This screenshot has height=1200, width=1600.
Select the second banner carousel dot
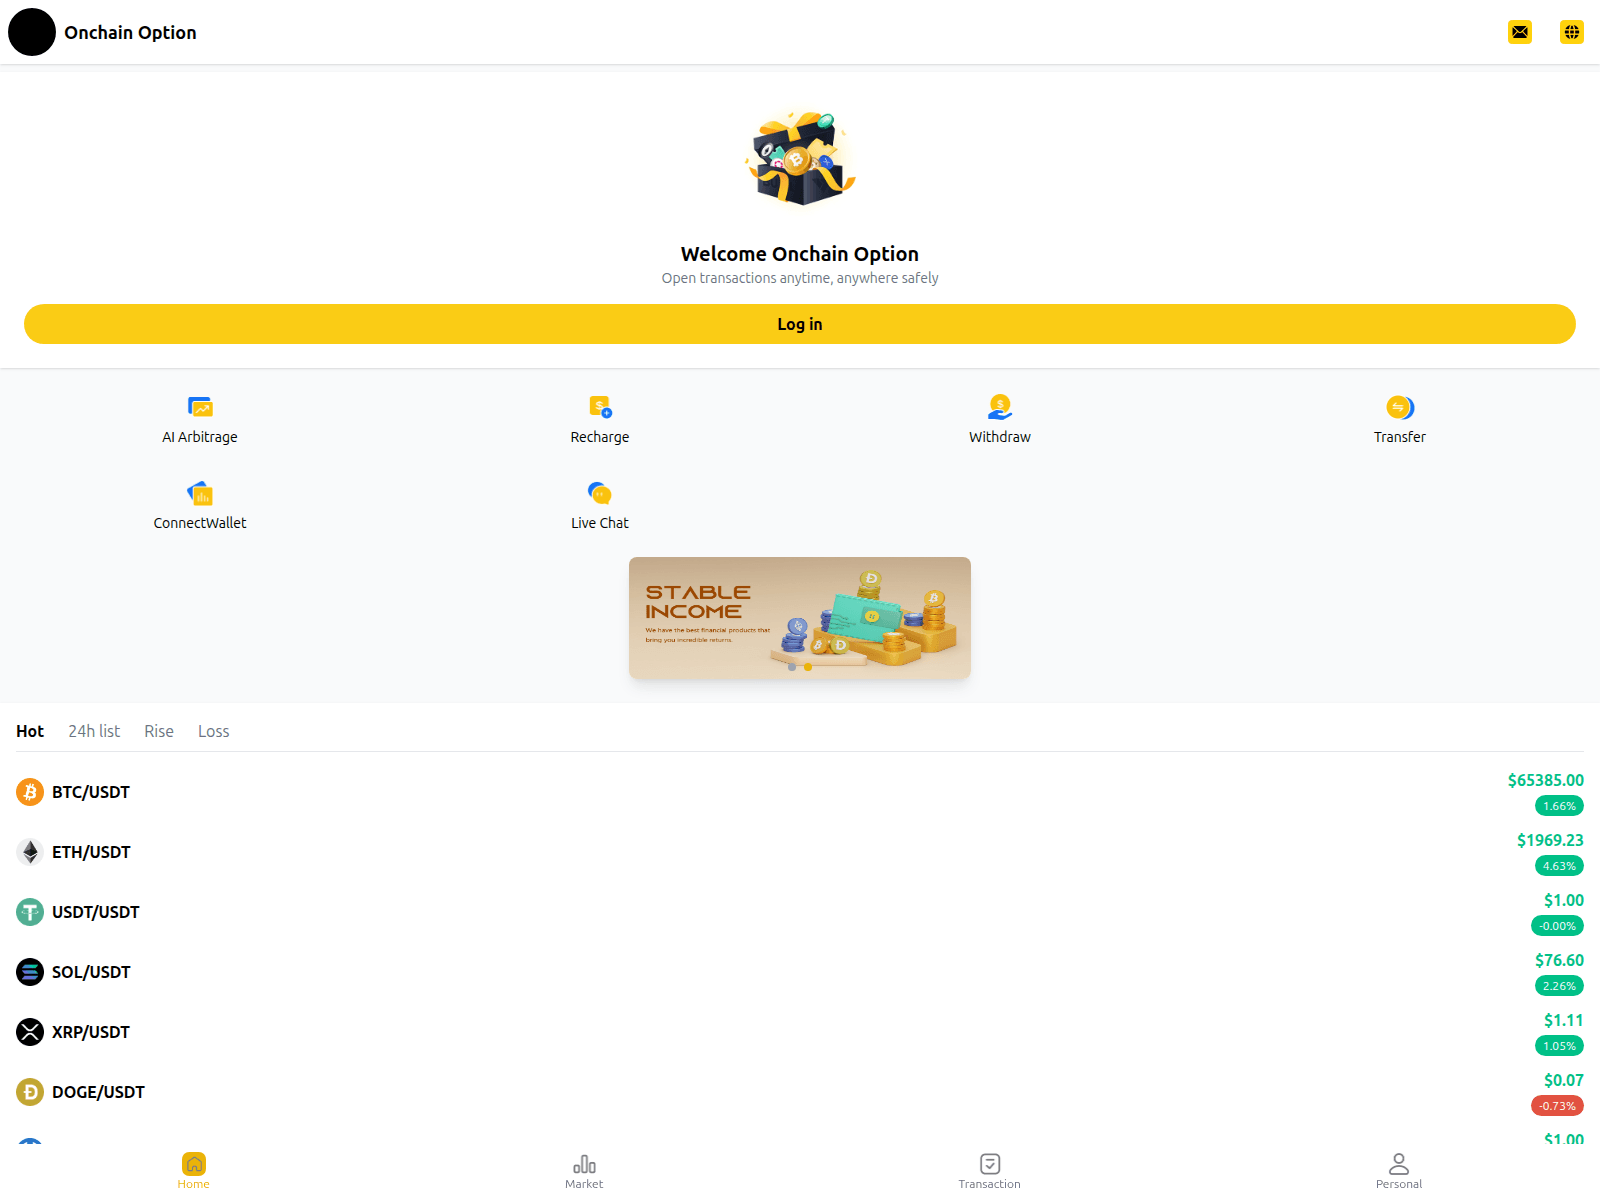(x=808, y=667)
